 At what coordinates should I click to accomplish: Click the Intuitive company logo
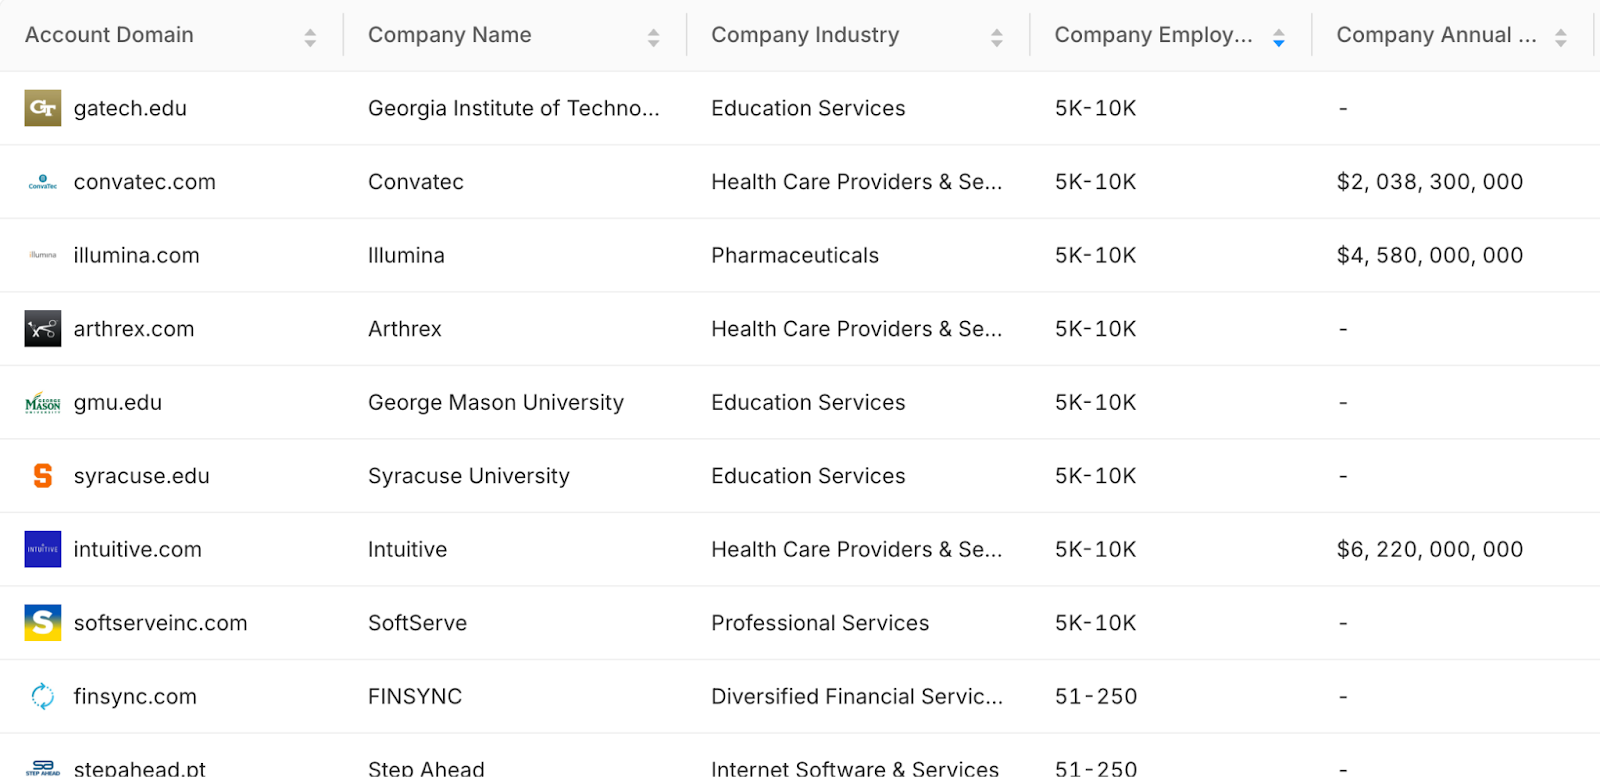tap(42, 549)
